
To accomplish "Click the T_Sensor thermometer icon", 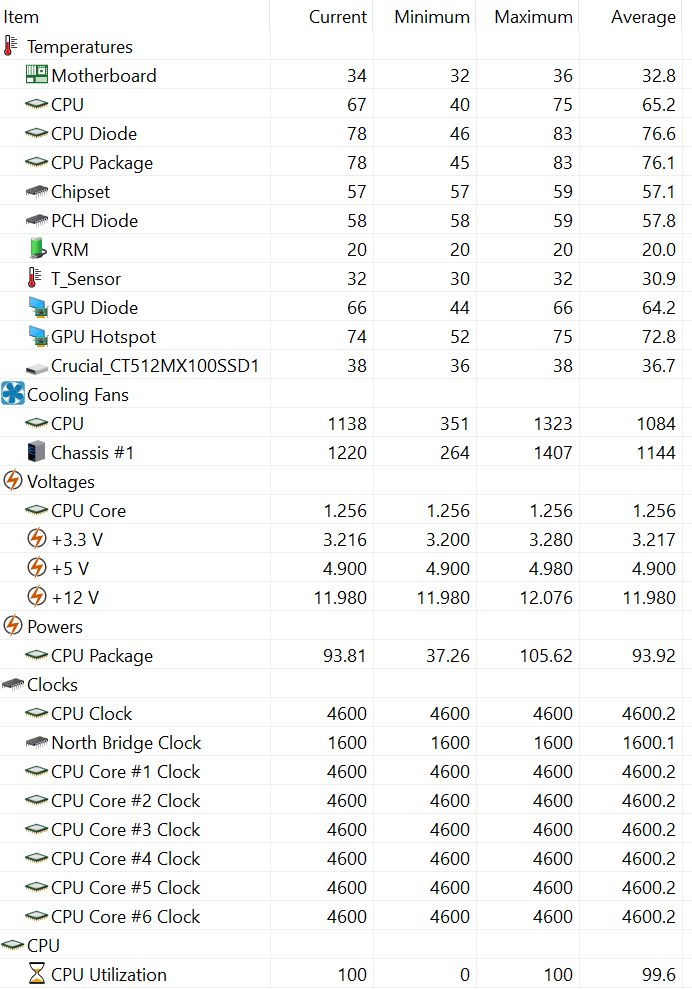I will click(36, 278).
